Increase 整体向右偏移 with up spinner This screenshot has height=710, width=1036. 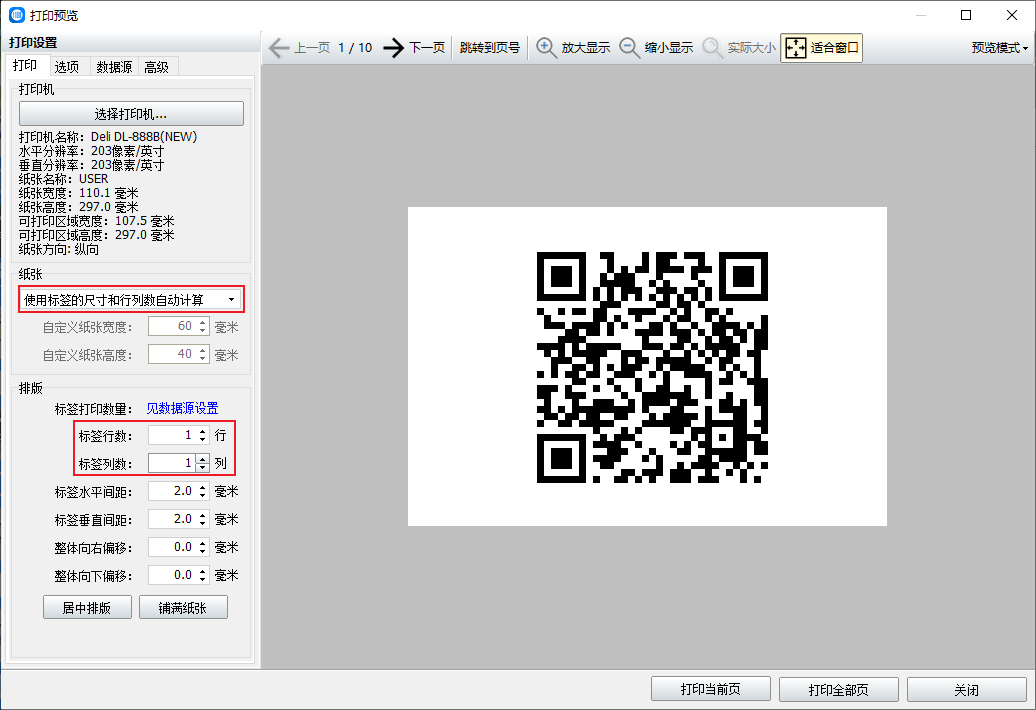(x=203, y=544)
